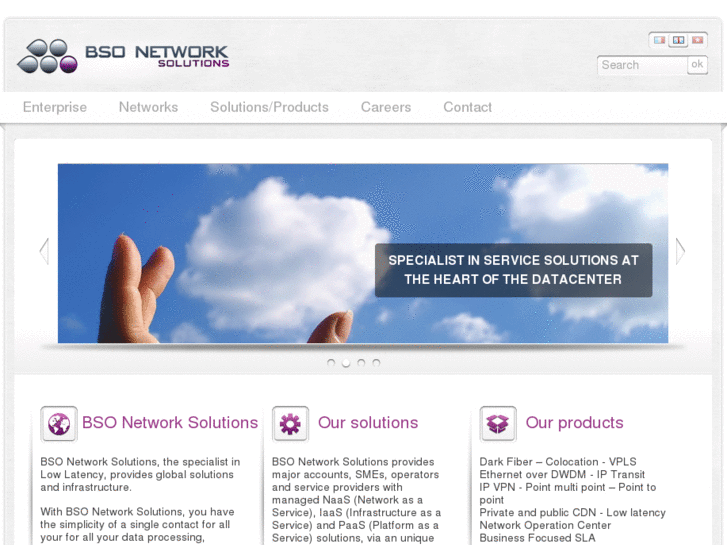Image resolution: width=727 pixels, height=545 pixels.
Task: Go to the Careers page
Action: [386, 107]
